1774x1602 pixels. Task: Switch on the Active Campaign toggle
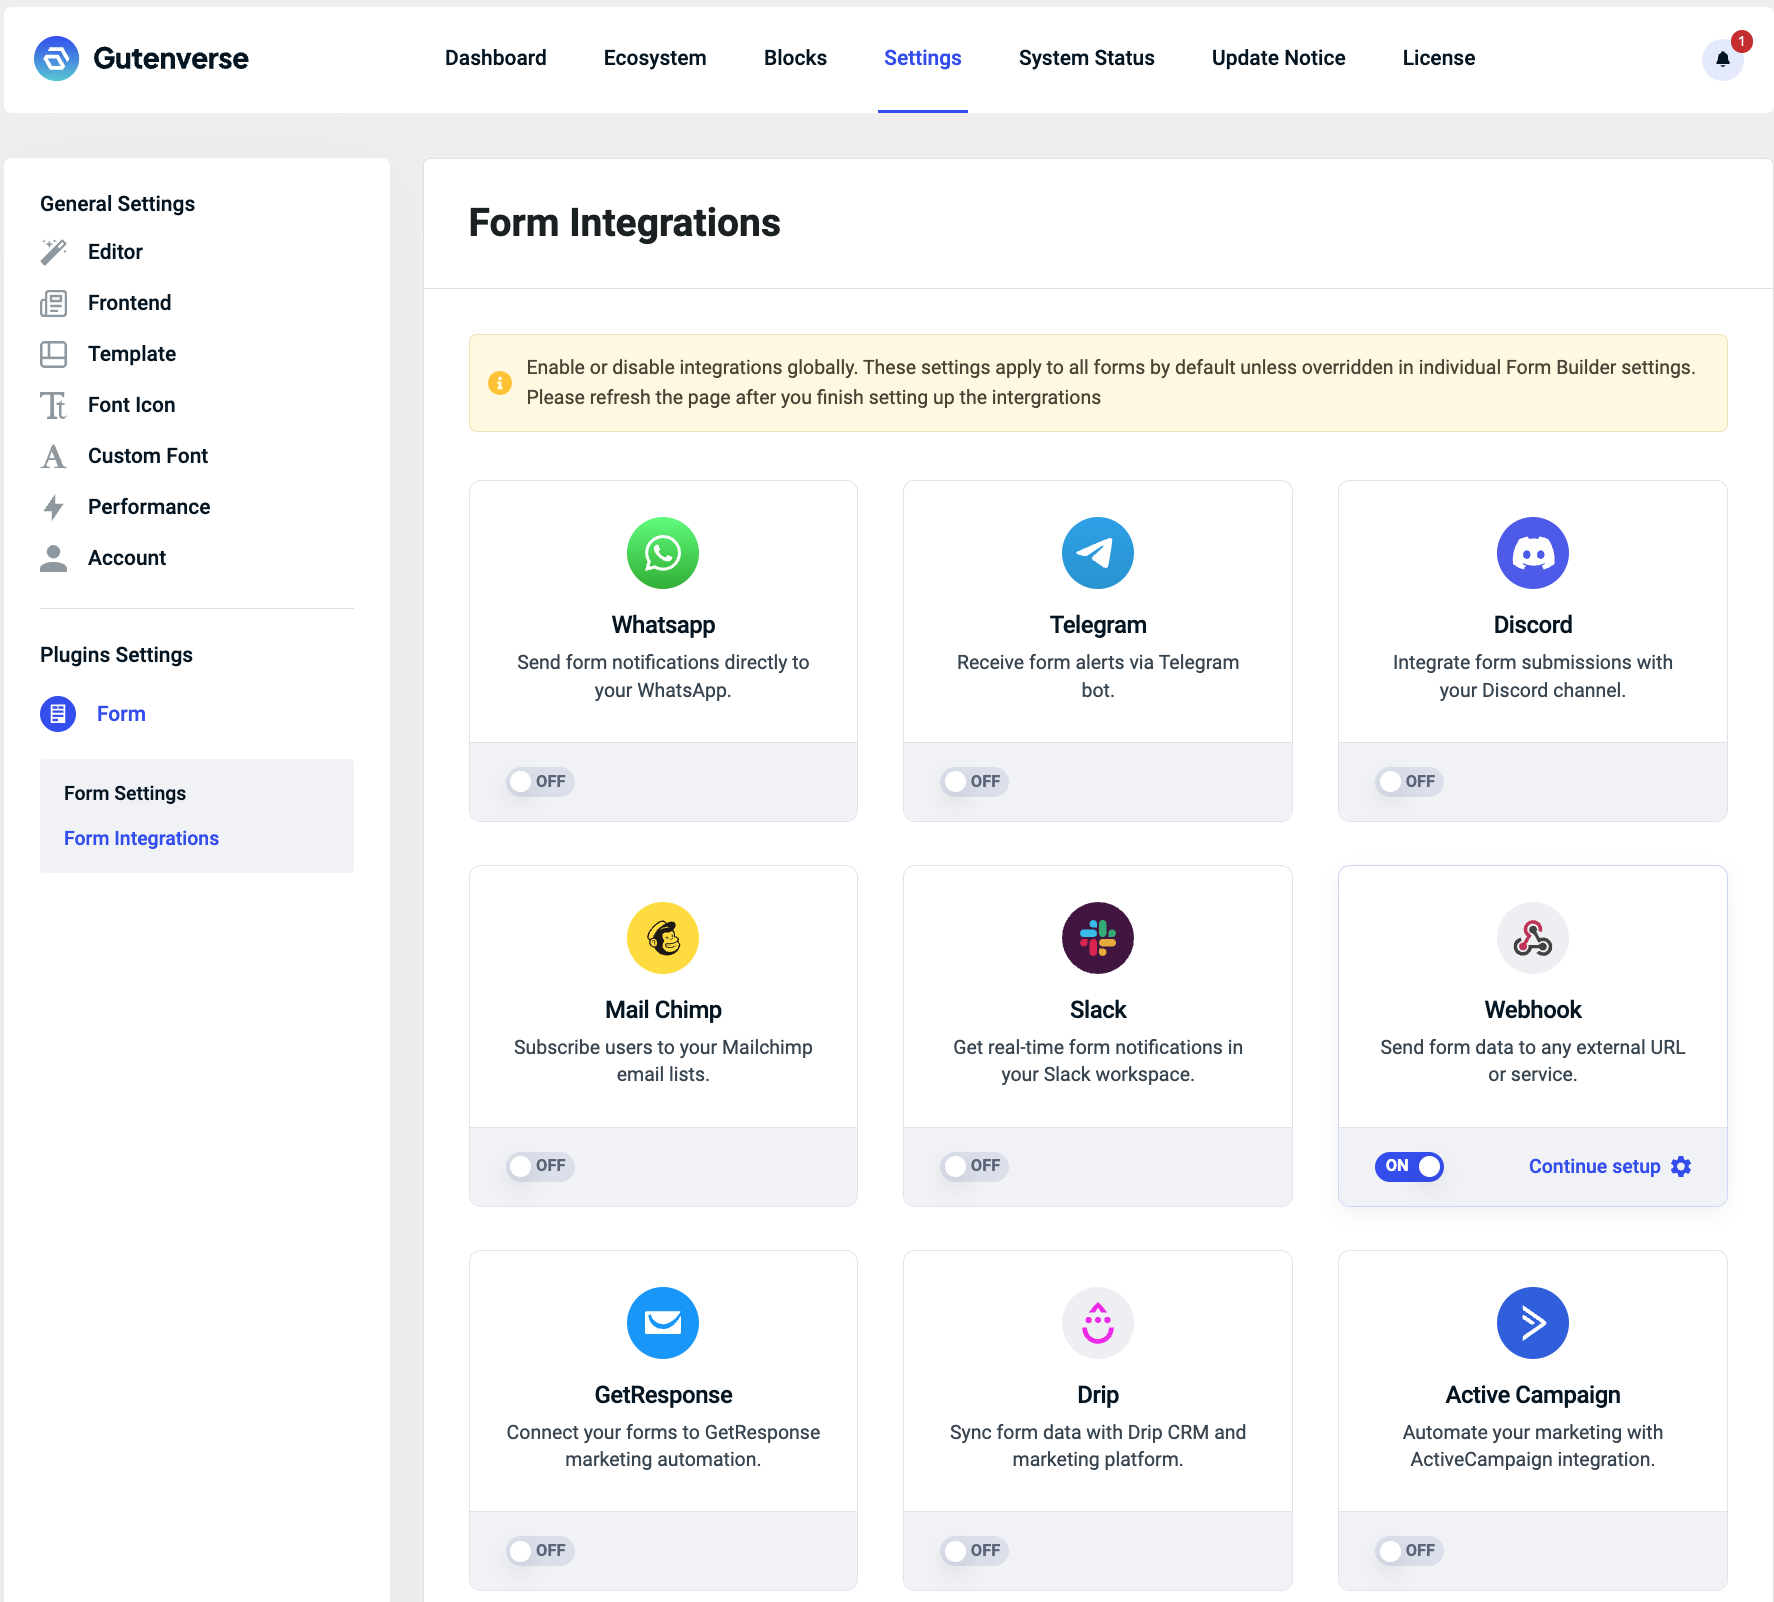pos(1409,1551)
